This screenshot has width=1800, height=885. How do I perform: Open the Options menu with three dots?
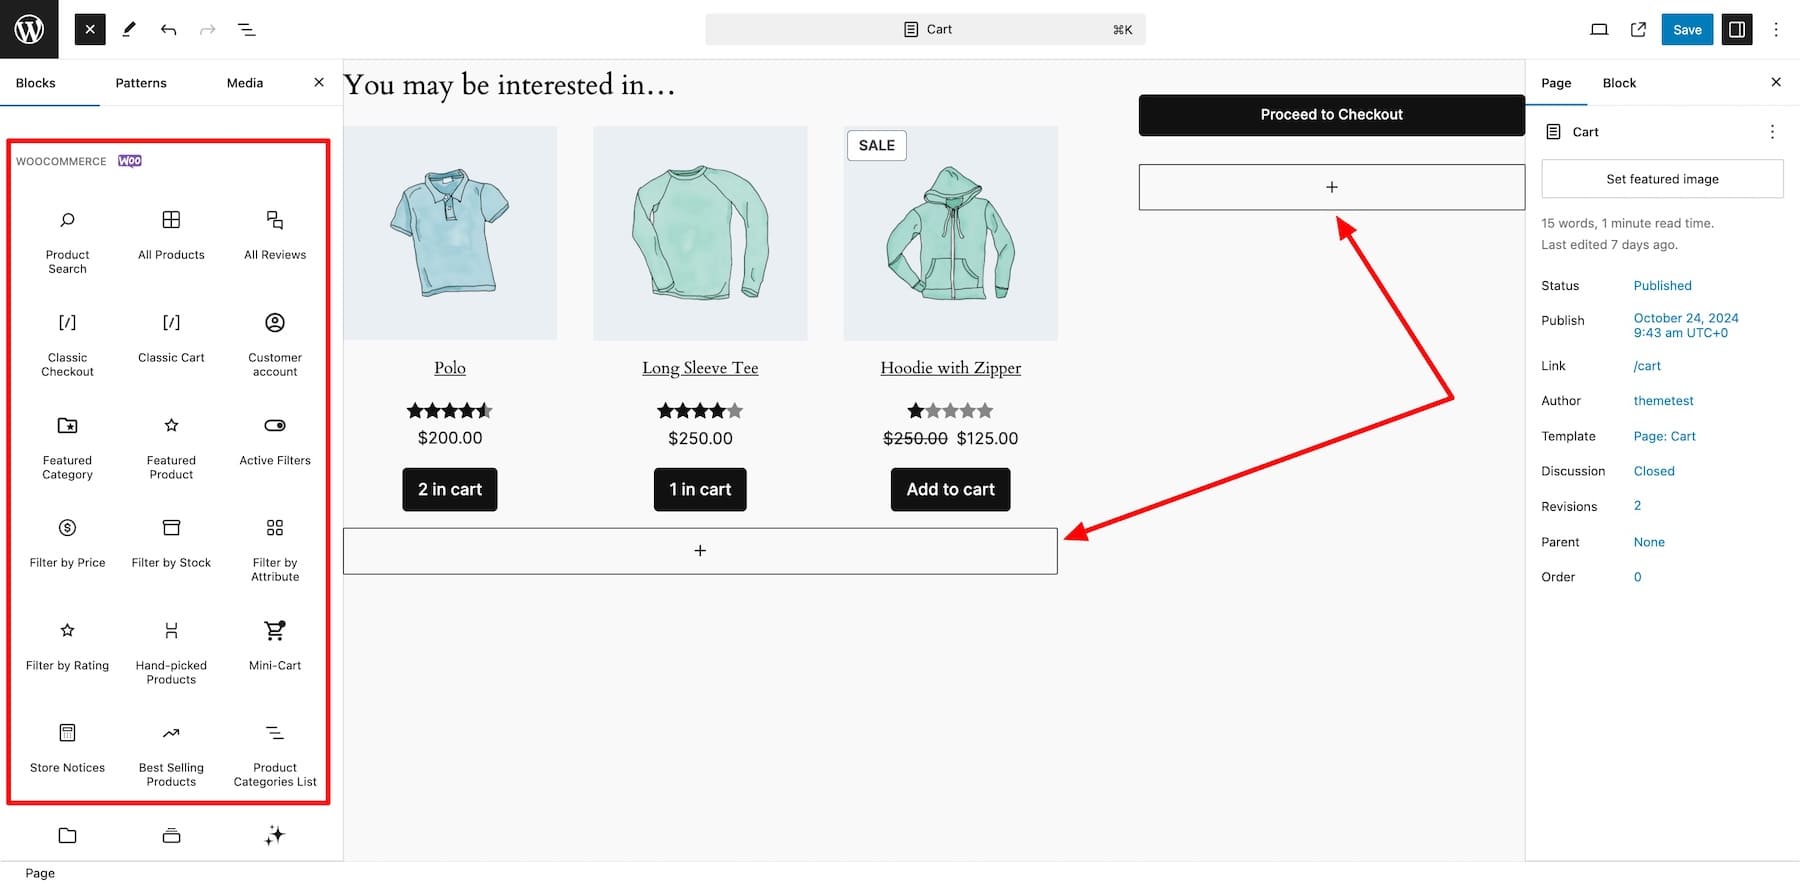[x=1776, y=29]
